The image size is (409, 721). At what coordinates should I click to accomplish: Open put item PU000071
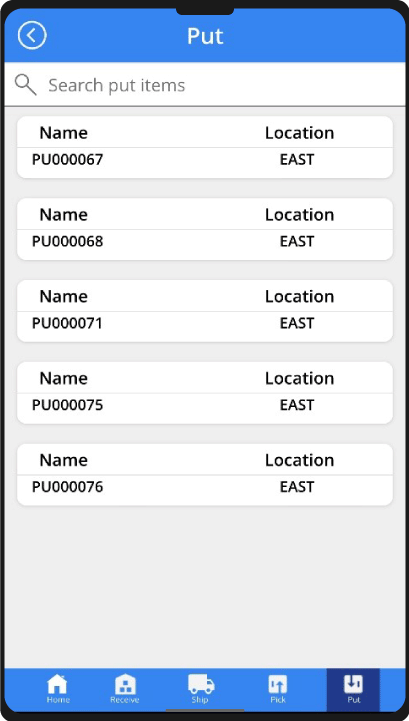(205, 311)
